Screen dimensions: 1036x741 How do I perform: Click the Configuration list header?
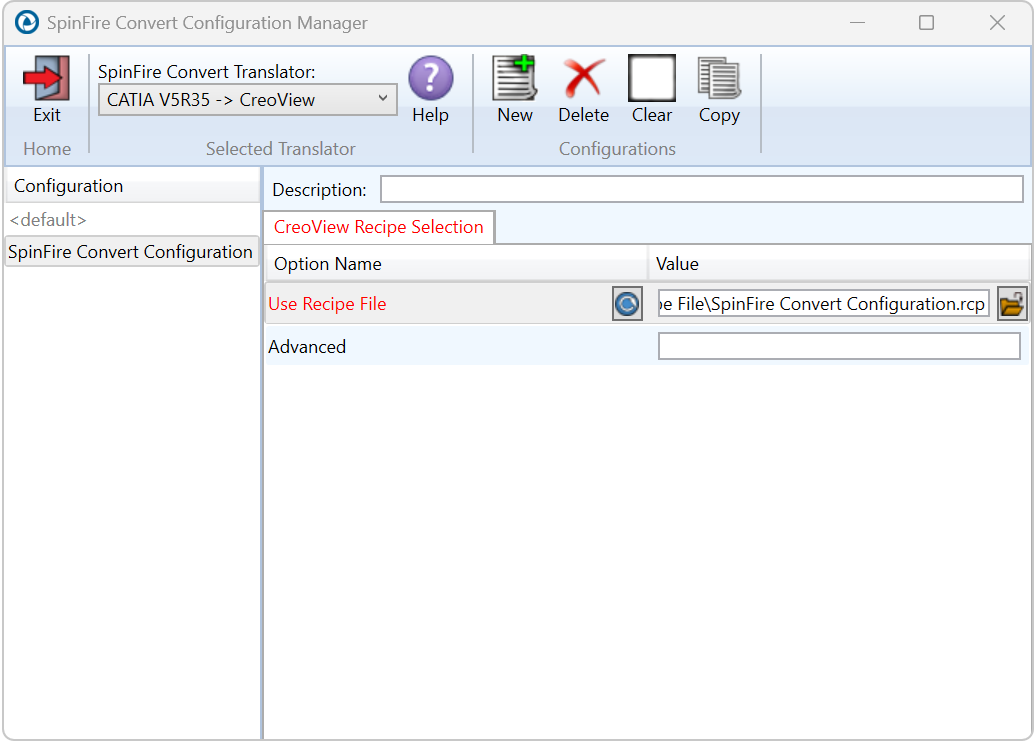(x=132, y=186)
